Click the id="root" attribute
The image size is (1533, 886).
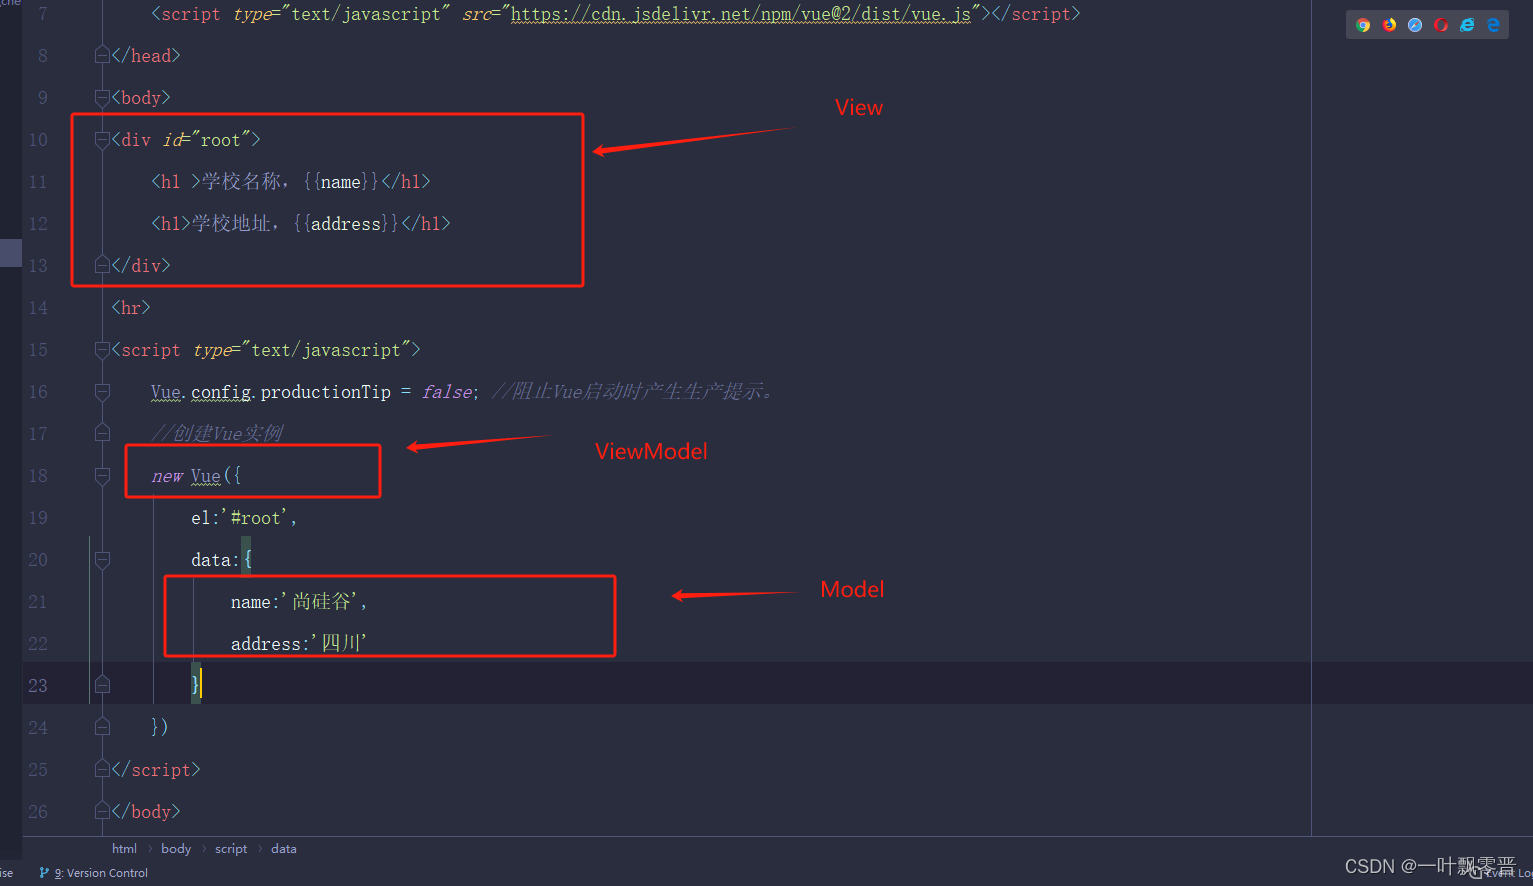point(206,140)
